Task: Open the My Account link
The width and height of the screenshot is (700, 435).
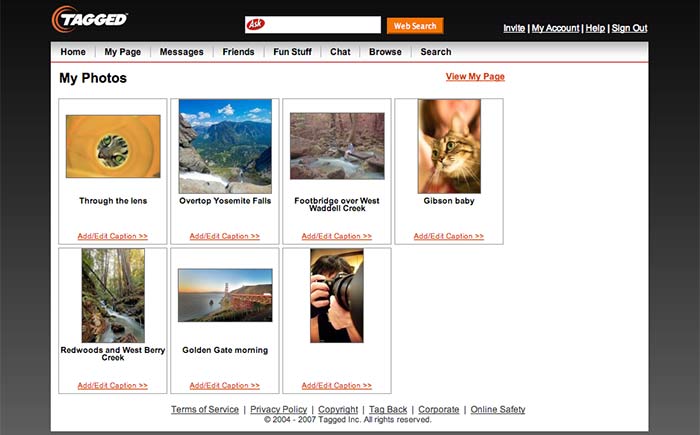Action: [x=555, y=28]
